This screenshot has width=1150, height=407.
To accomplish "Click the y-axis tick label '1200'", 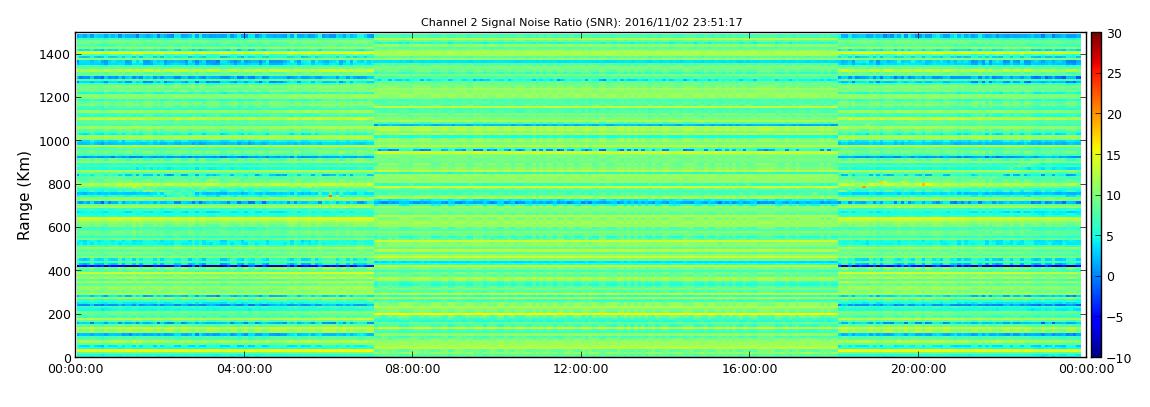I will 56,98.
